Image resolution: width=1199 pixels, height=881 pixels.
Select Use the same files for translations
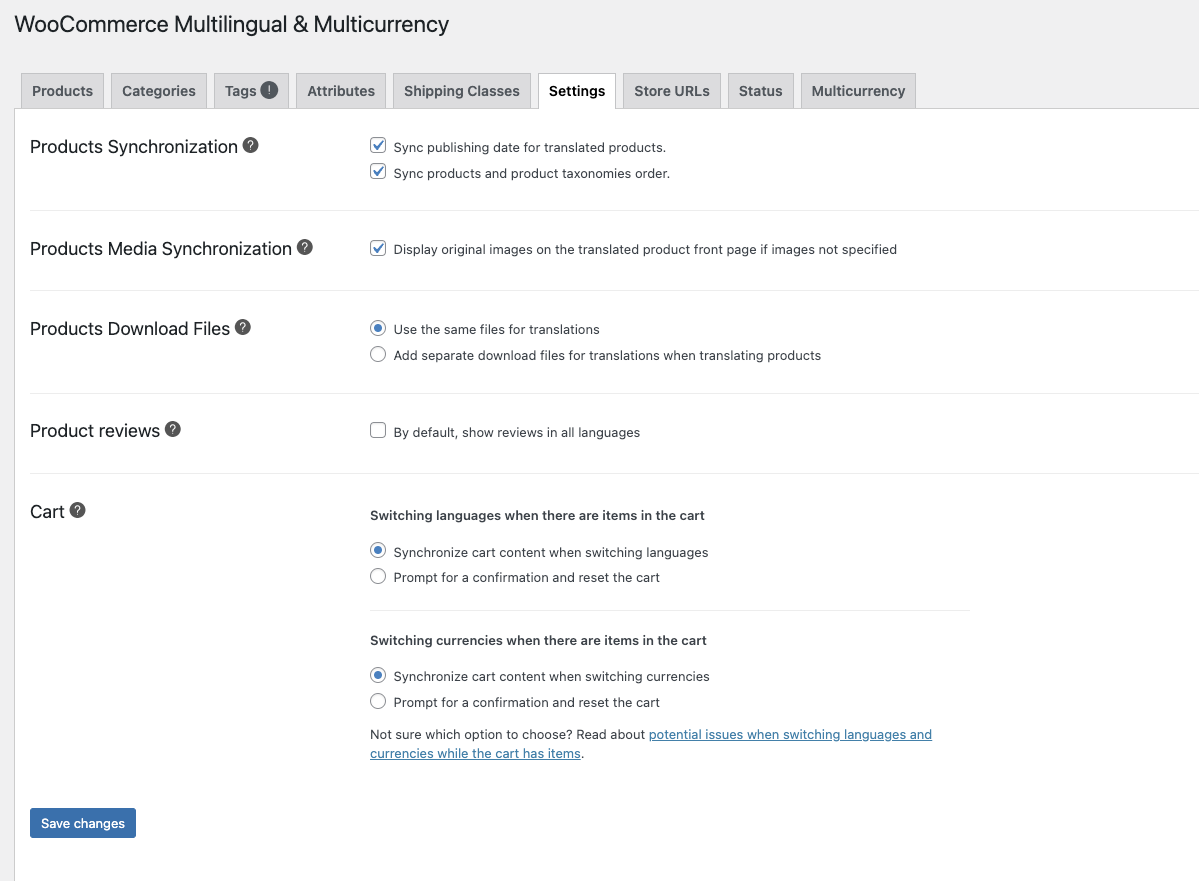(x=378, y=328)
